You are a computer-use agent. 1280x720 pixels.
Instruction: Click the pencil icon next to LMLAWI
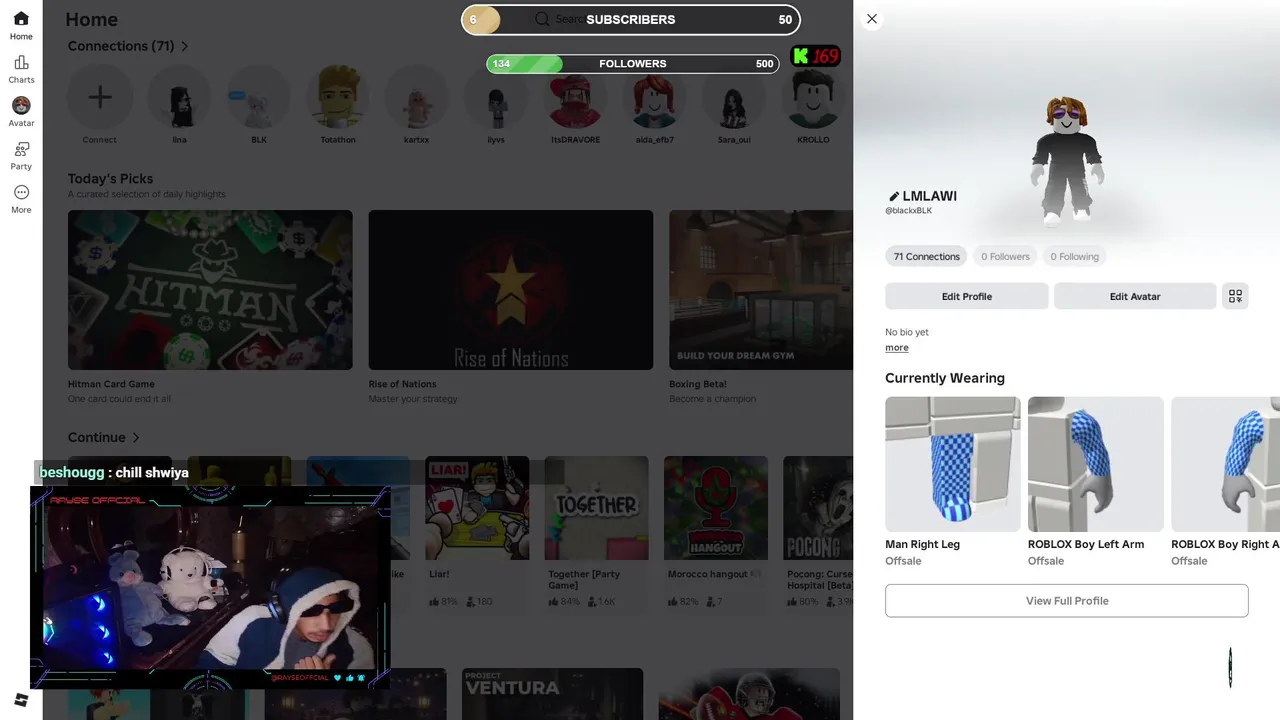coord(894,197)
